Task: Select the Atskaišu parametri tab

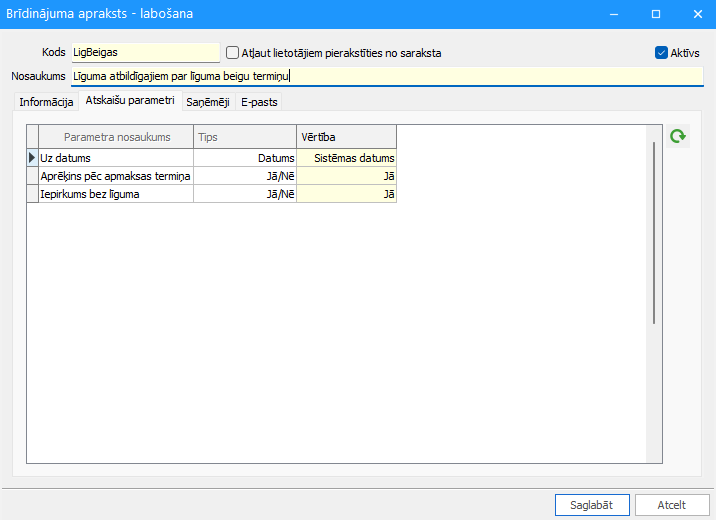Action: click(130, 100)
